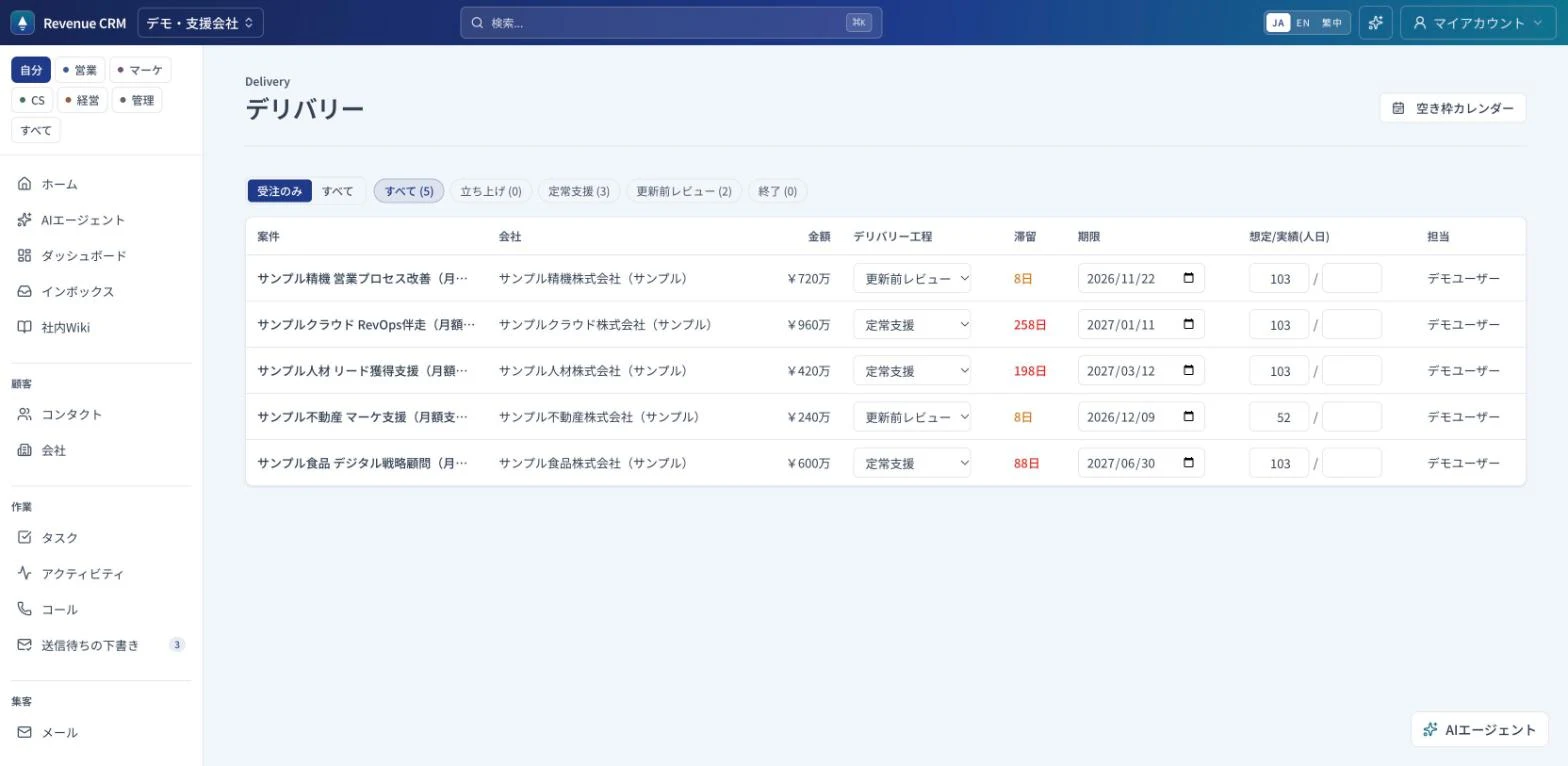Open delivery stage dropdown for サンプル不動産 row
This screenshot has height=766, width=1568.
[912, 416]
